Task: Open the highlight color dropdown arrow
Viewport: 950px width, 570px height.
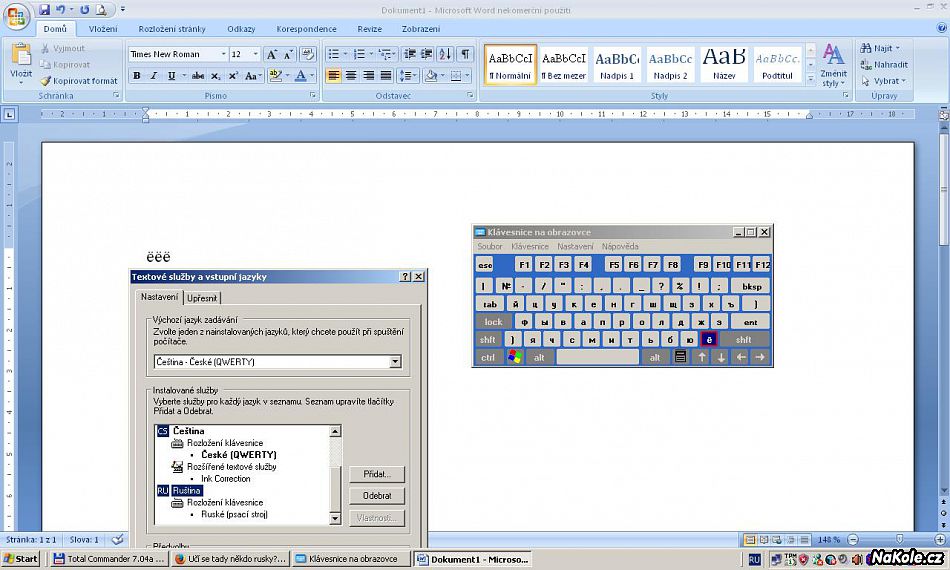Action: [287, 76]
